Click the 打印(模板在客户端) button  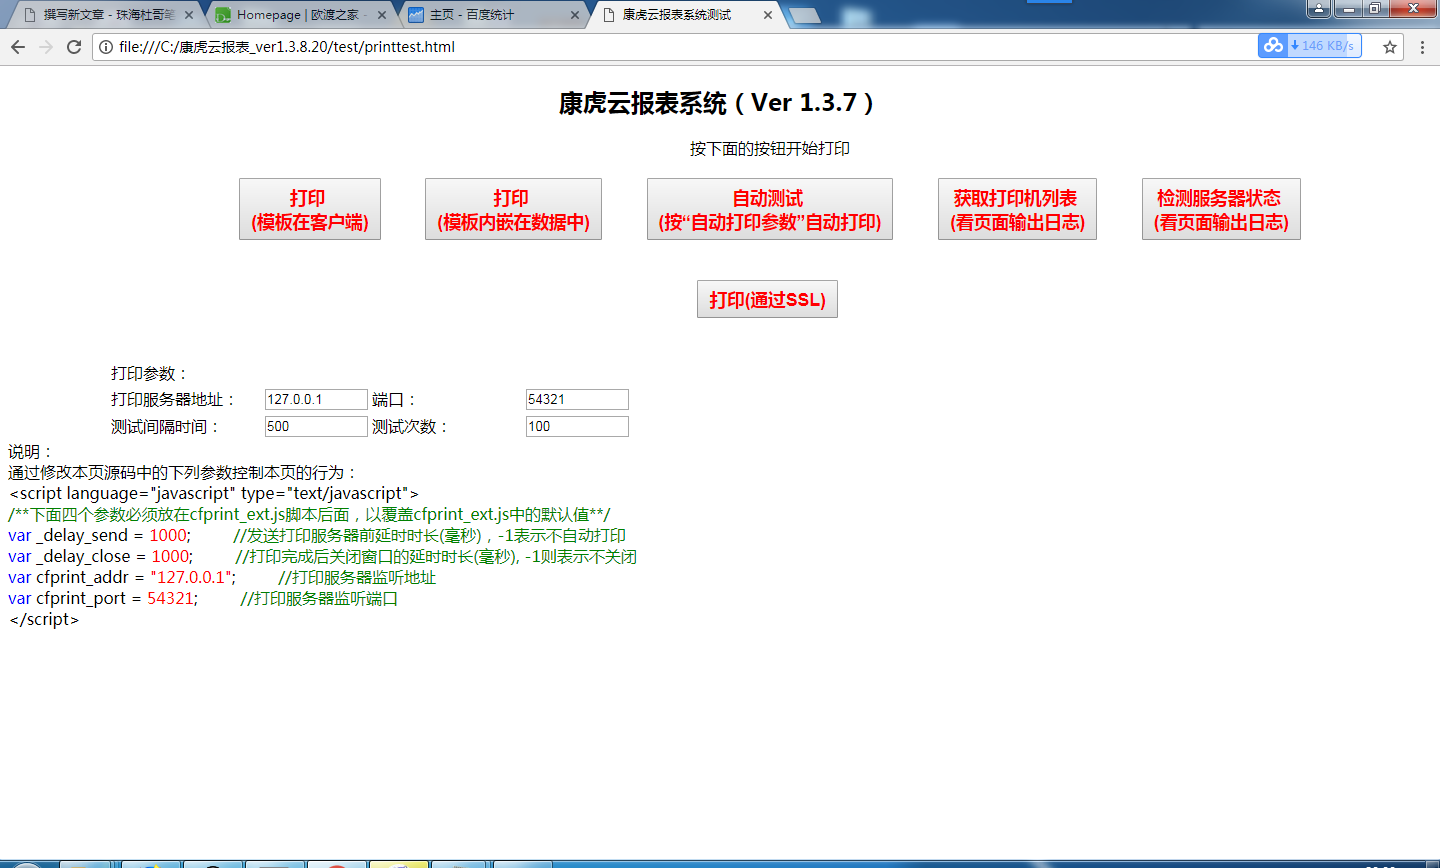[310, 209]
